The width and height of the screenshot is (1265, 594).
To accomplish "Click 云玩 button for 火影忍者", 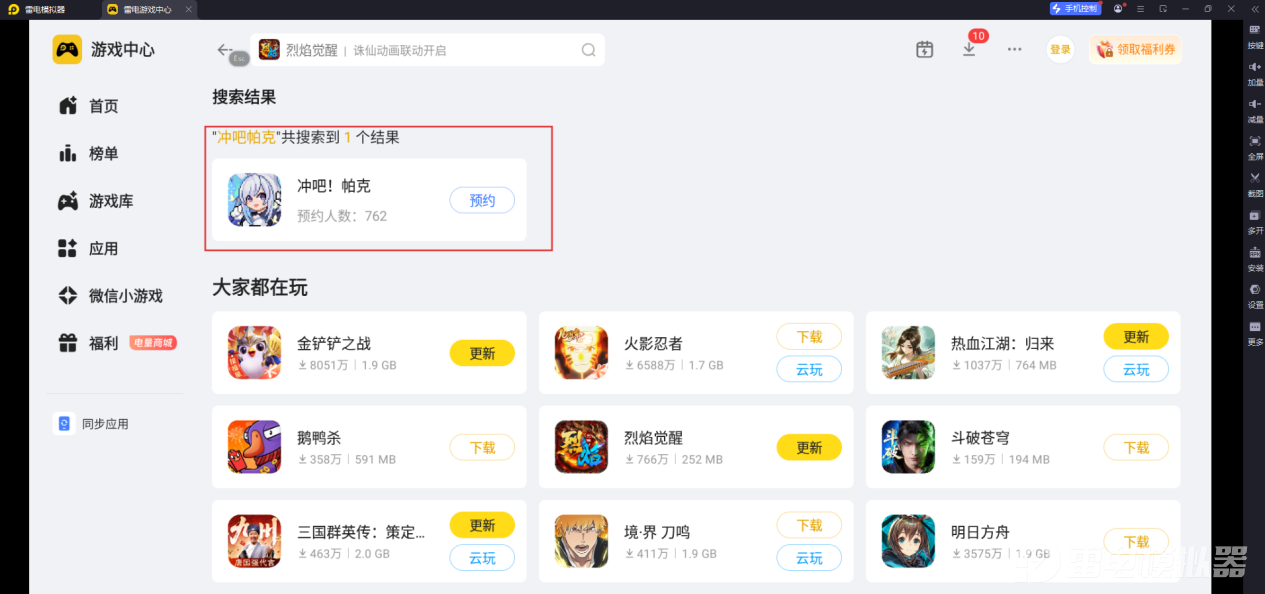I will tap(809, 369).
